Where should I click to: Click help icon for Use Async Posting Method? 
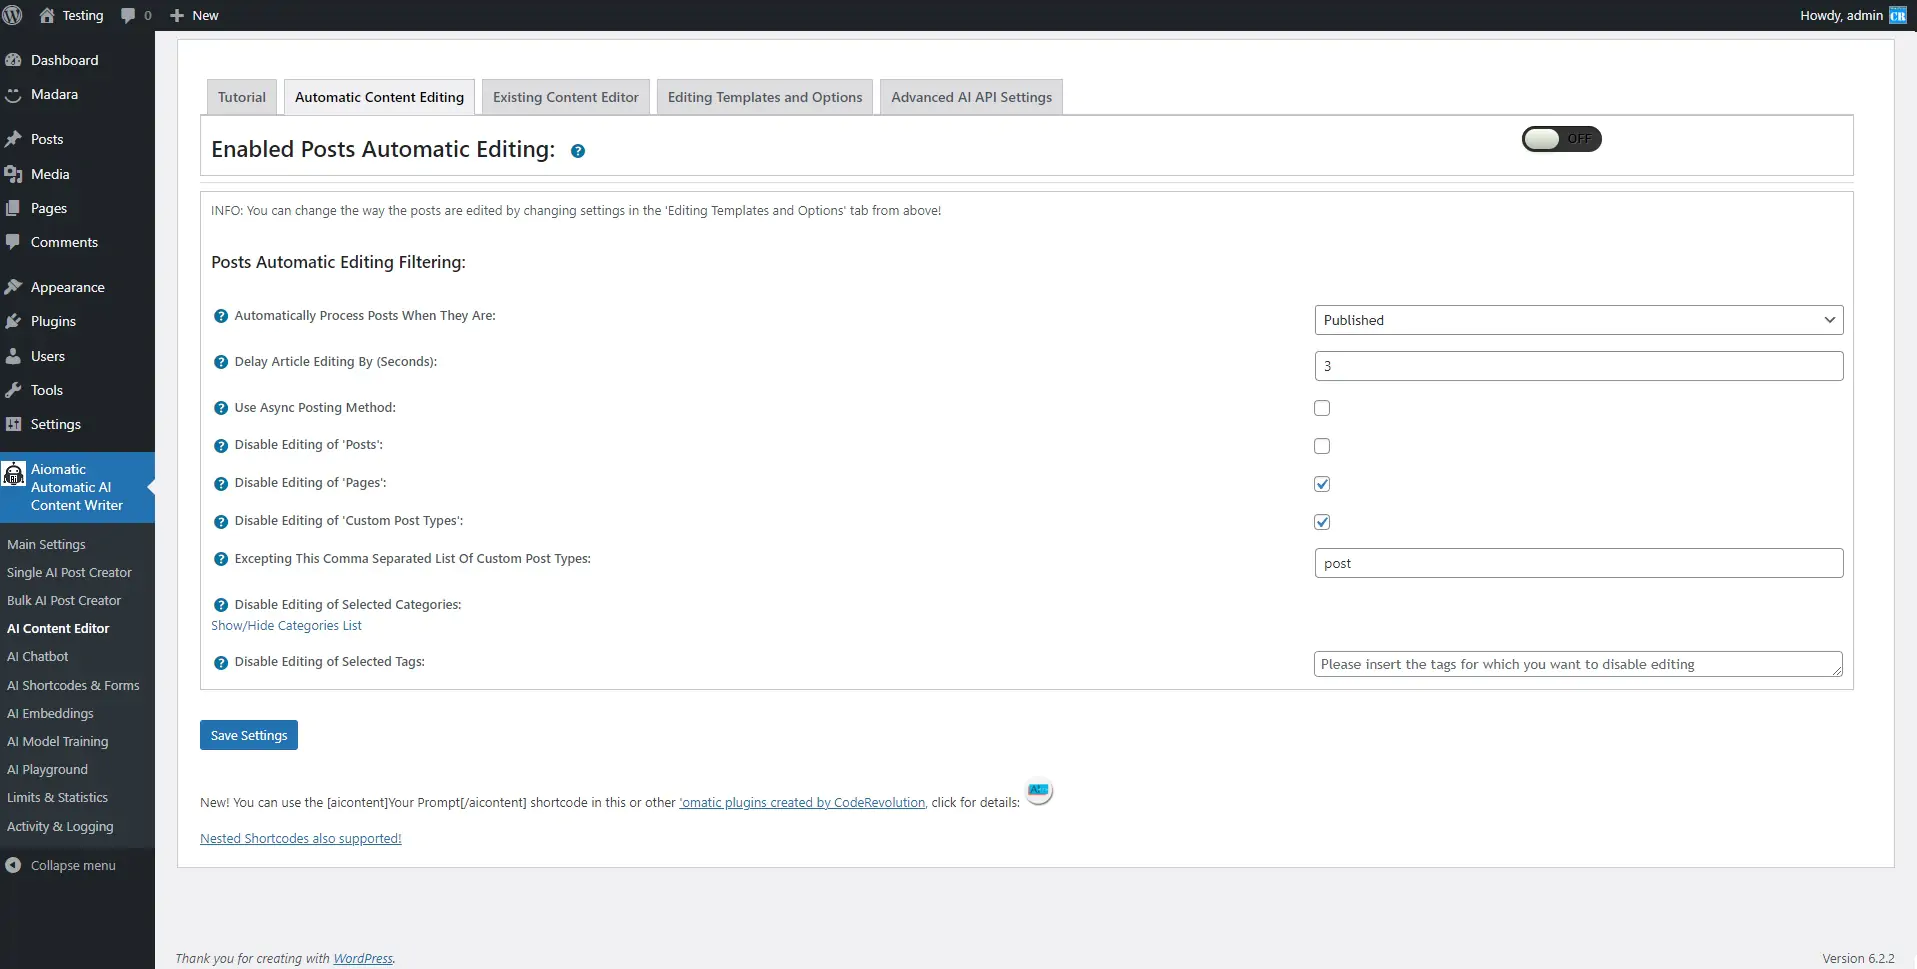[x=221, y=408]
